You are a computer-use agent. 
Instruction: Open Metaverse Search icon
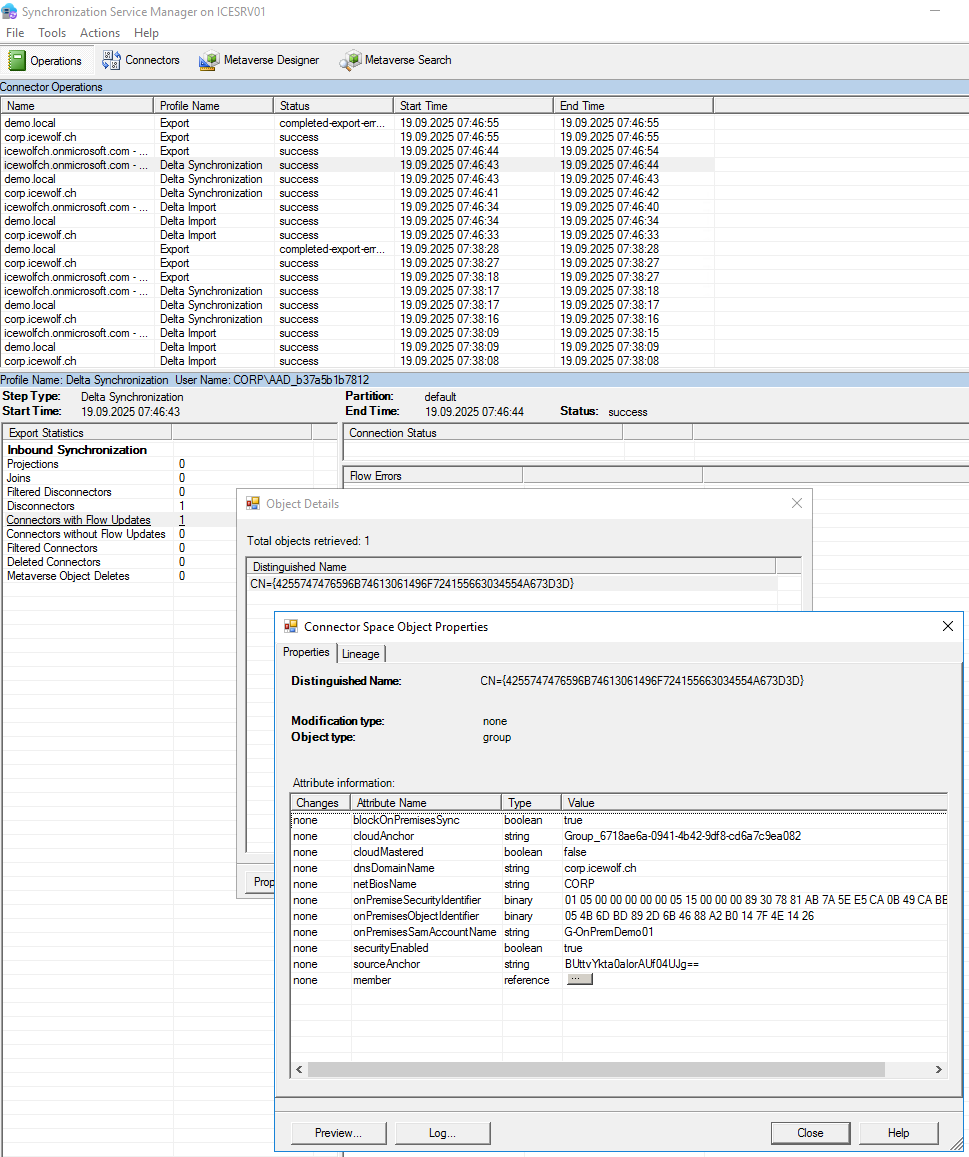pyautogui.click(x=350, y=61)
